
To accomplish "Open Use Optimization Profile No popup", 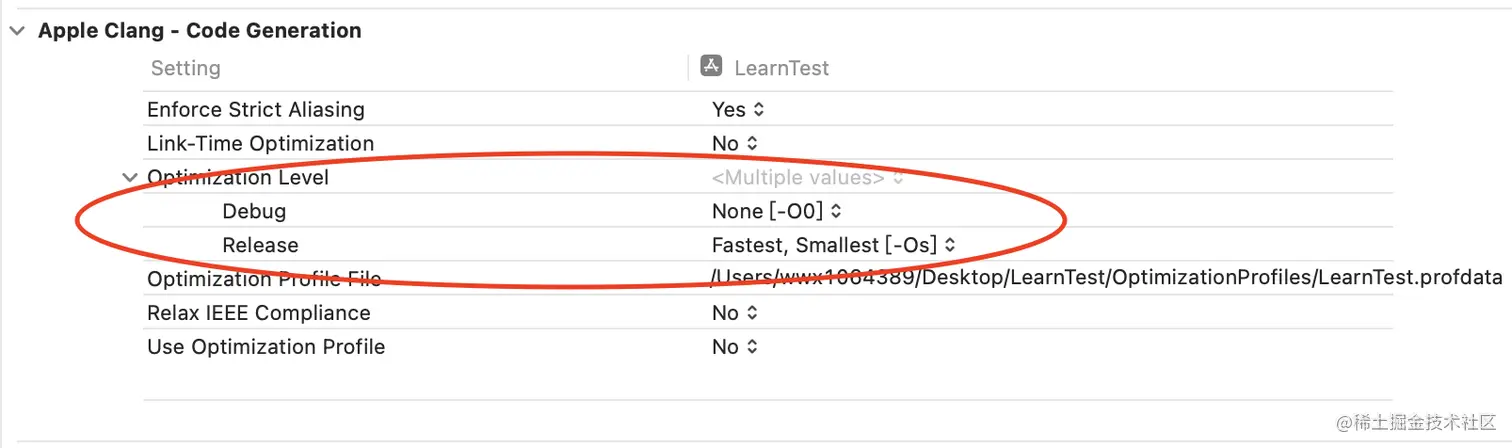I will click(735, 348).
